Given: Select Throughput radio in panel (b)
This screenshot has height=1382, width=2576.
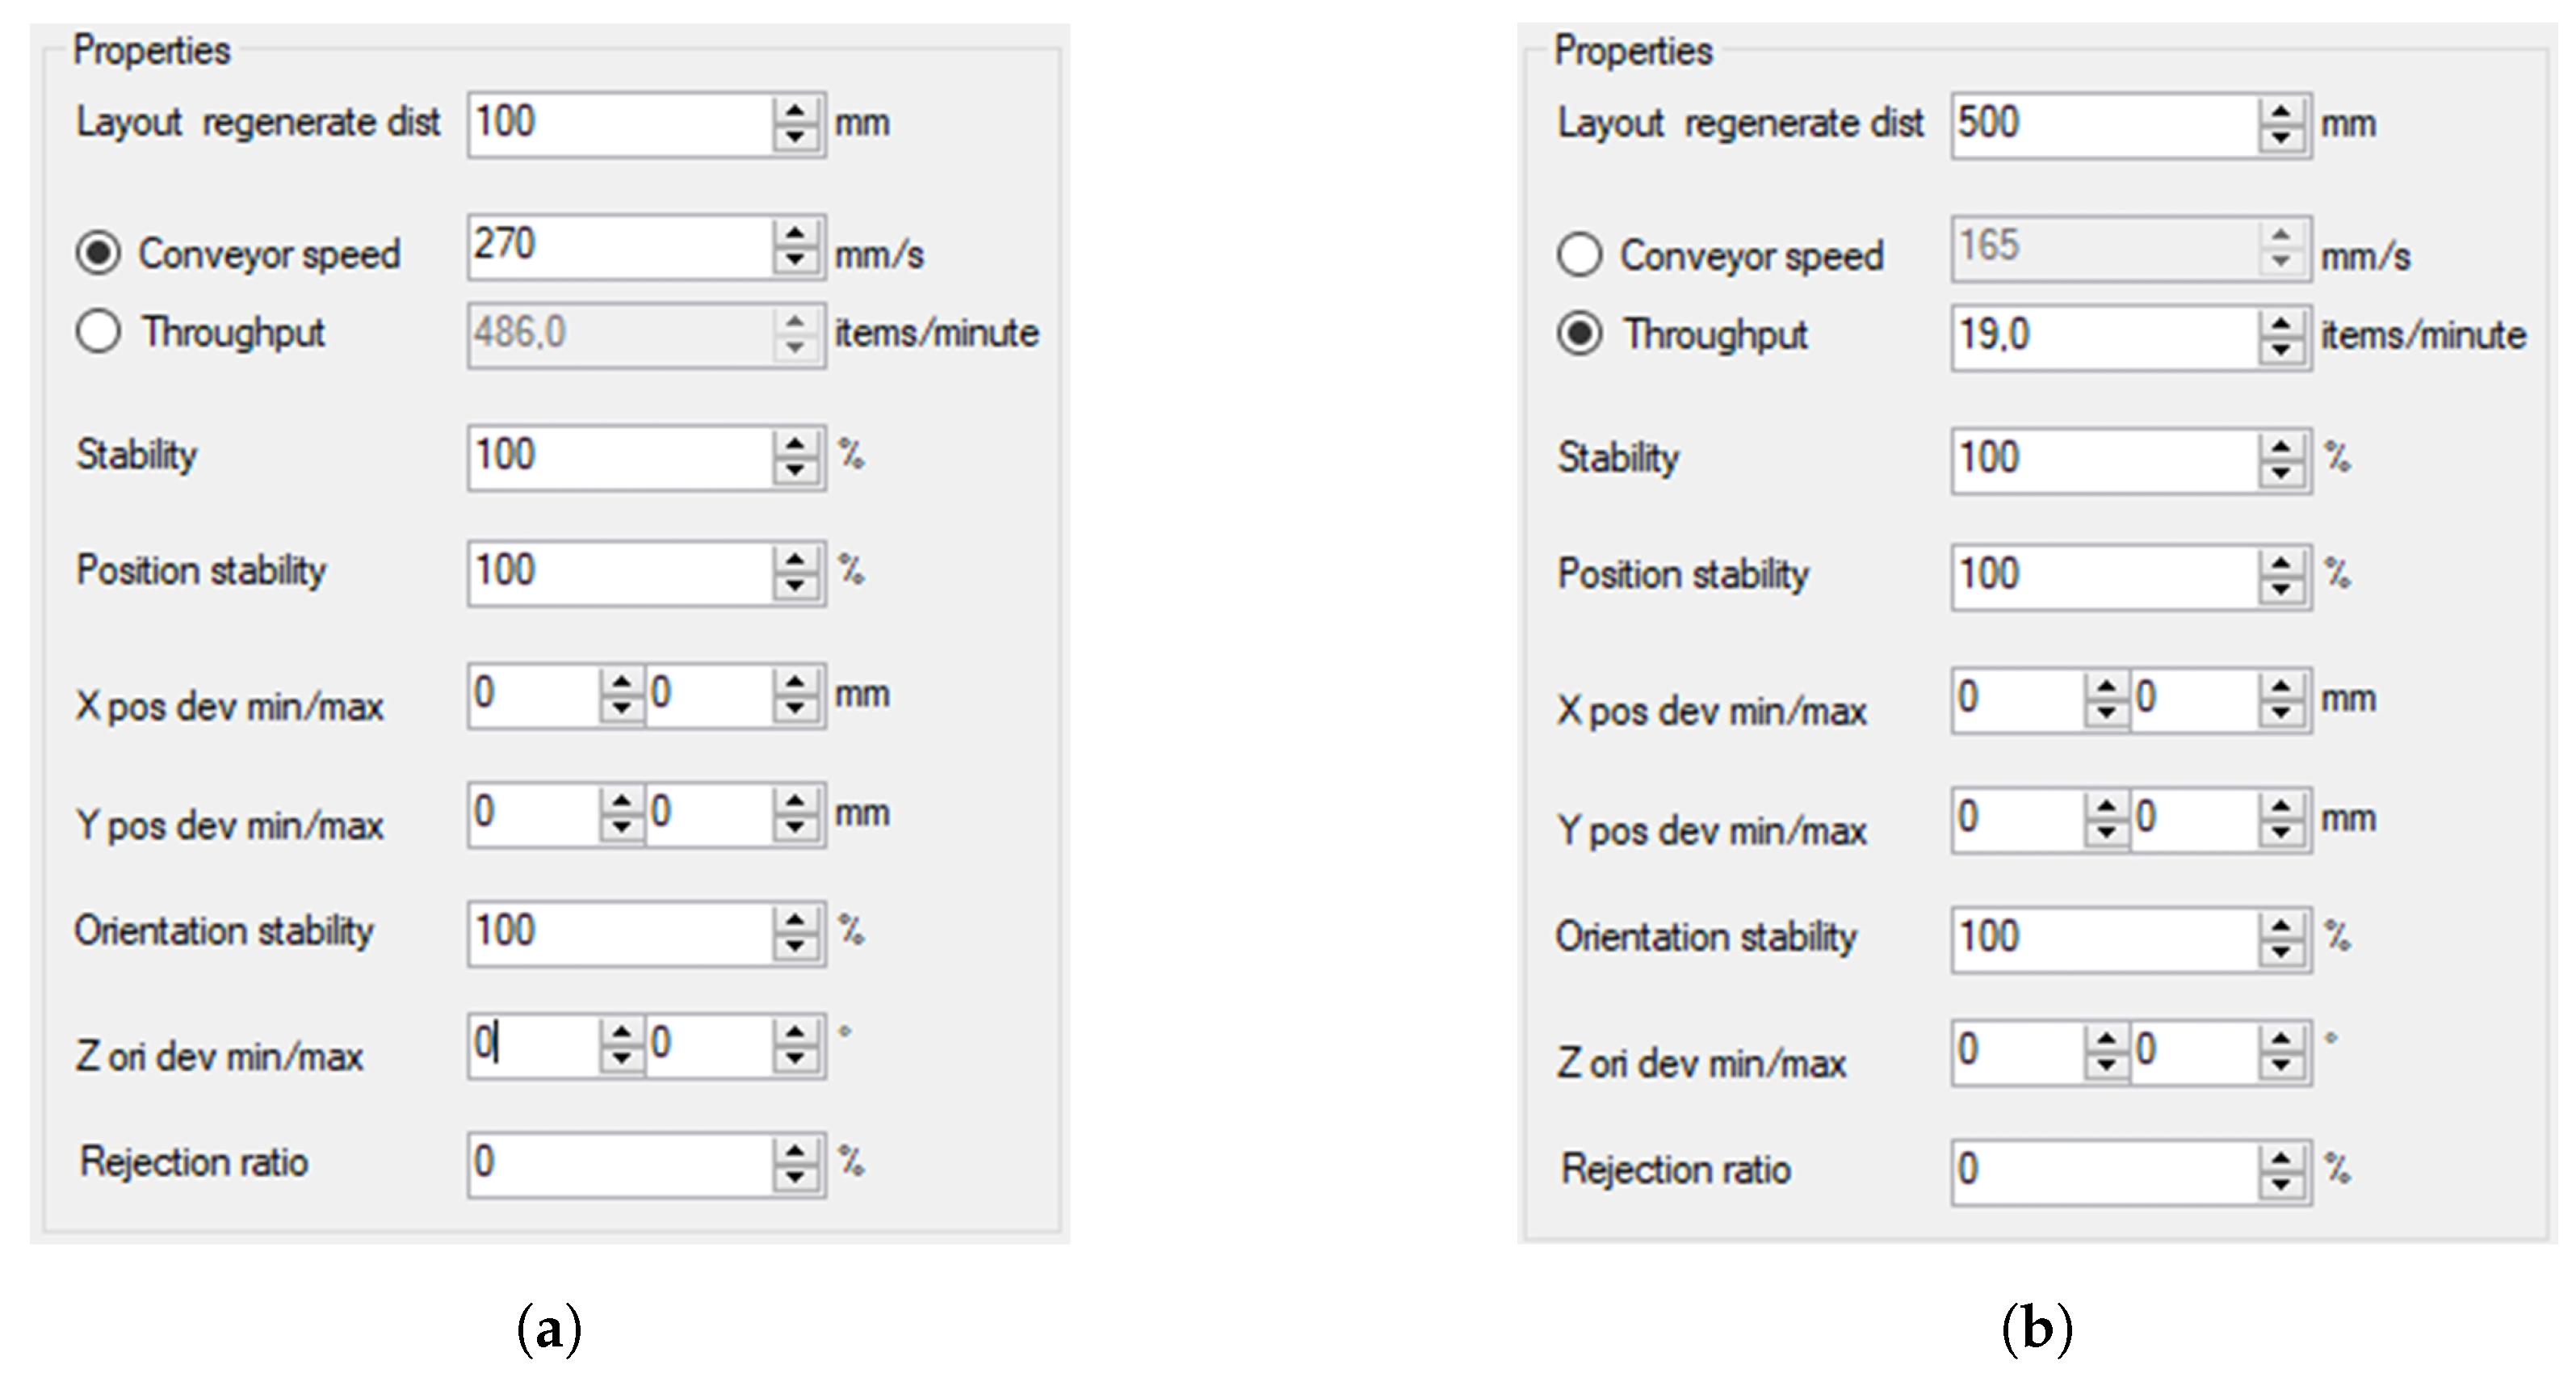Looking at the screenshot, I should click(x=1580, y=333).
